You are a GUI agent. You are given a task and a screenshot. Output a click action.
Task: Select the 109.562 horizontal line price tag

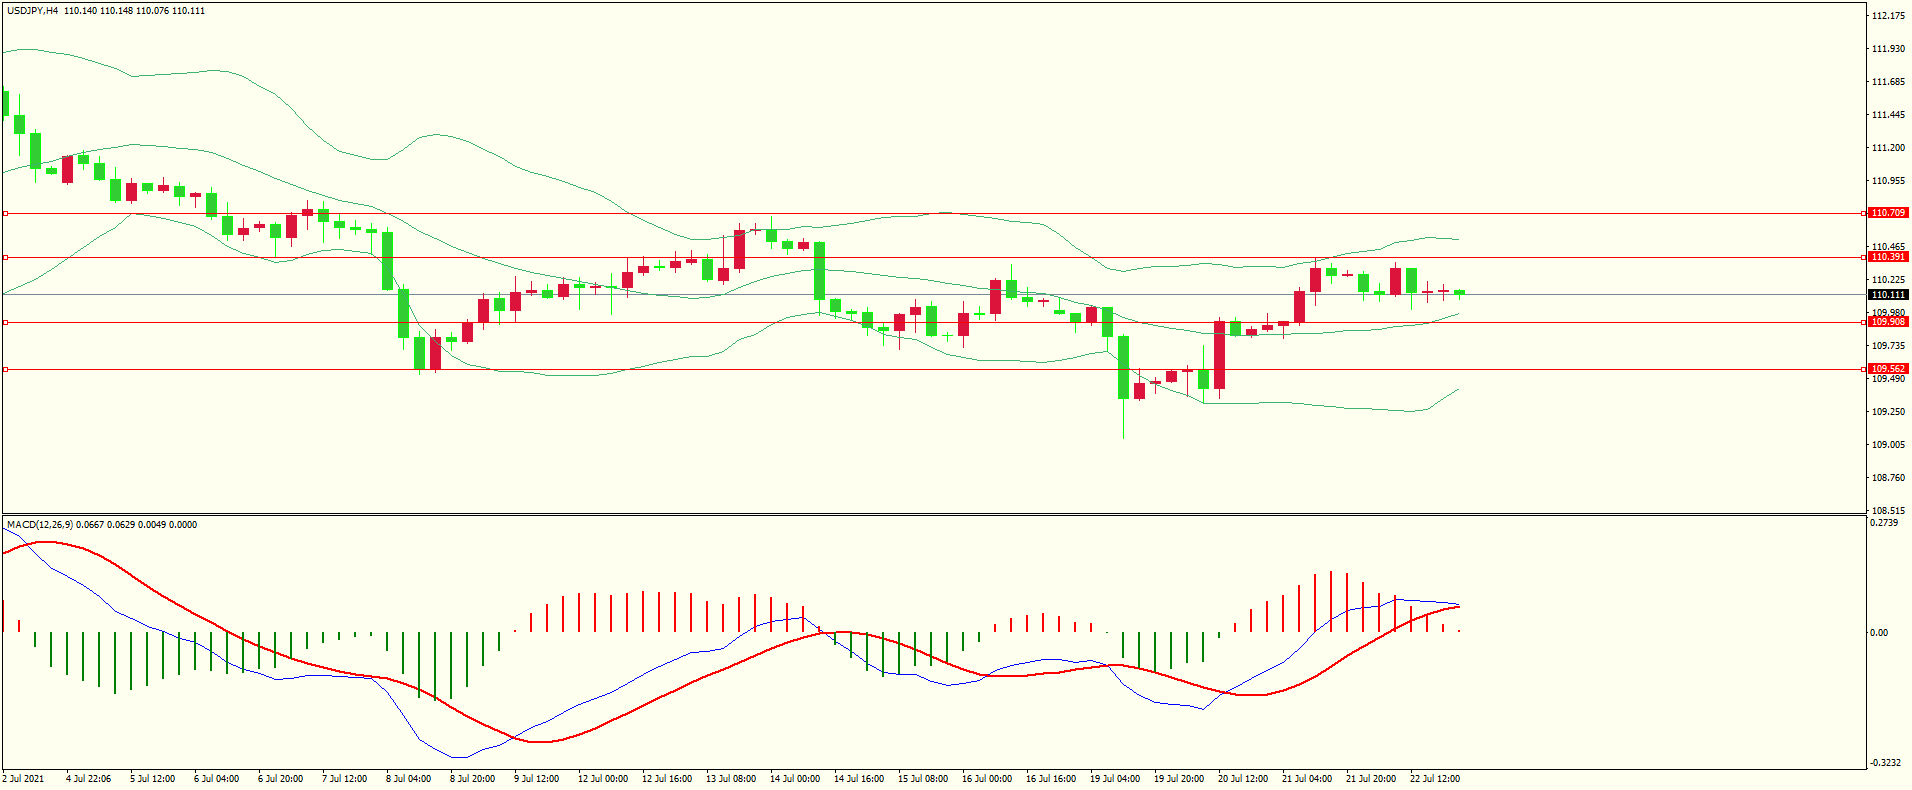[1888, 369]
